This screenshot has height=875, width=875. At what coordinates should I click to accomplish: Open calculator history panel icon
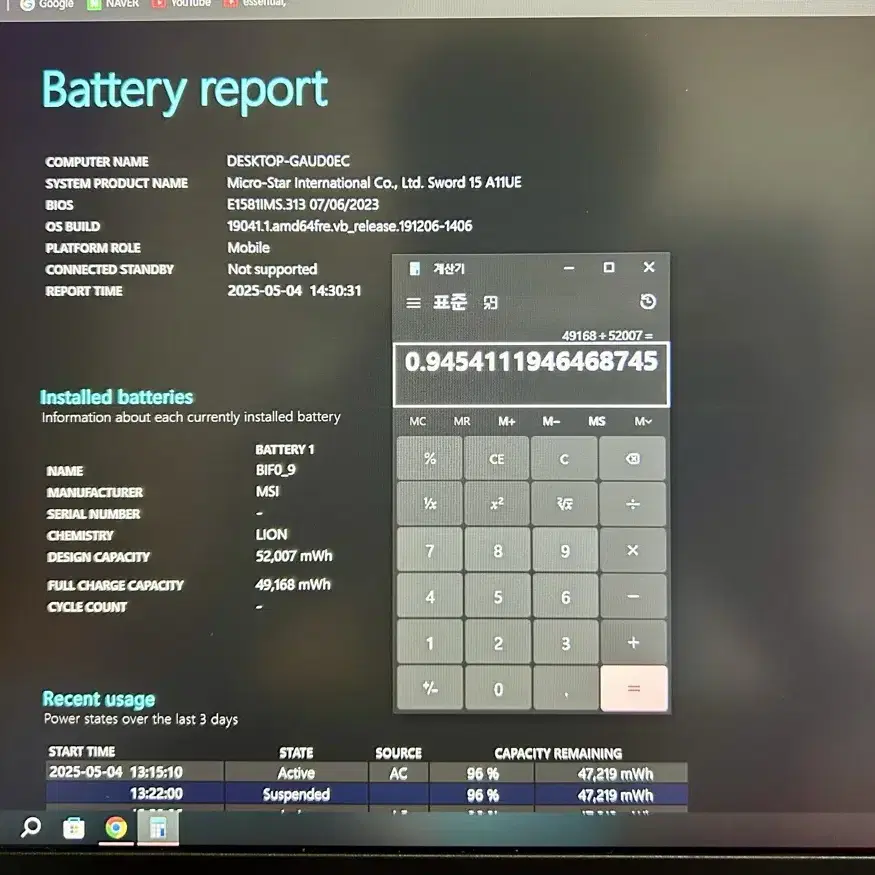coord(647,302)
